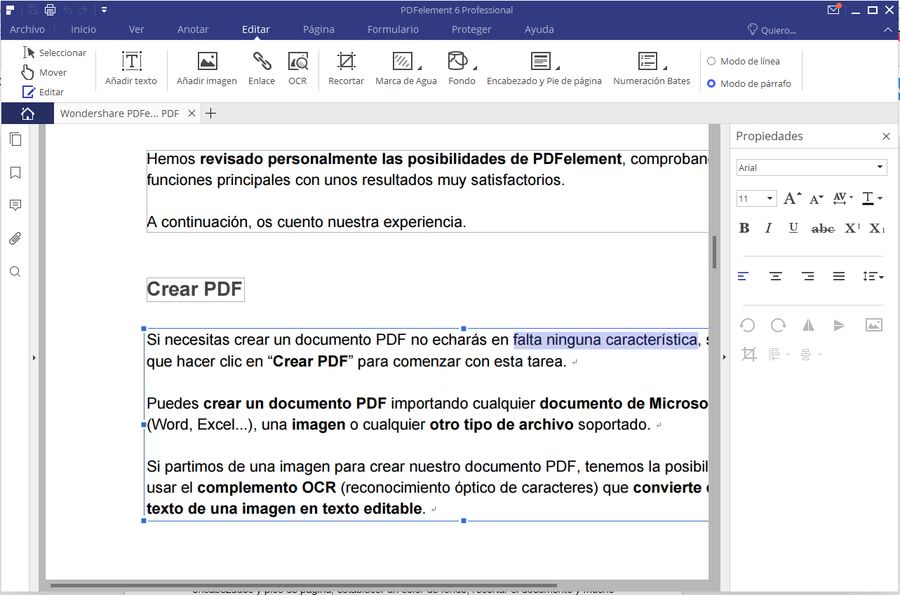The width and height of the screenshot is (900, 595).
Task: Close the Propiedades panel
Action: (x=886, y=136)
